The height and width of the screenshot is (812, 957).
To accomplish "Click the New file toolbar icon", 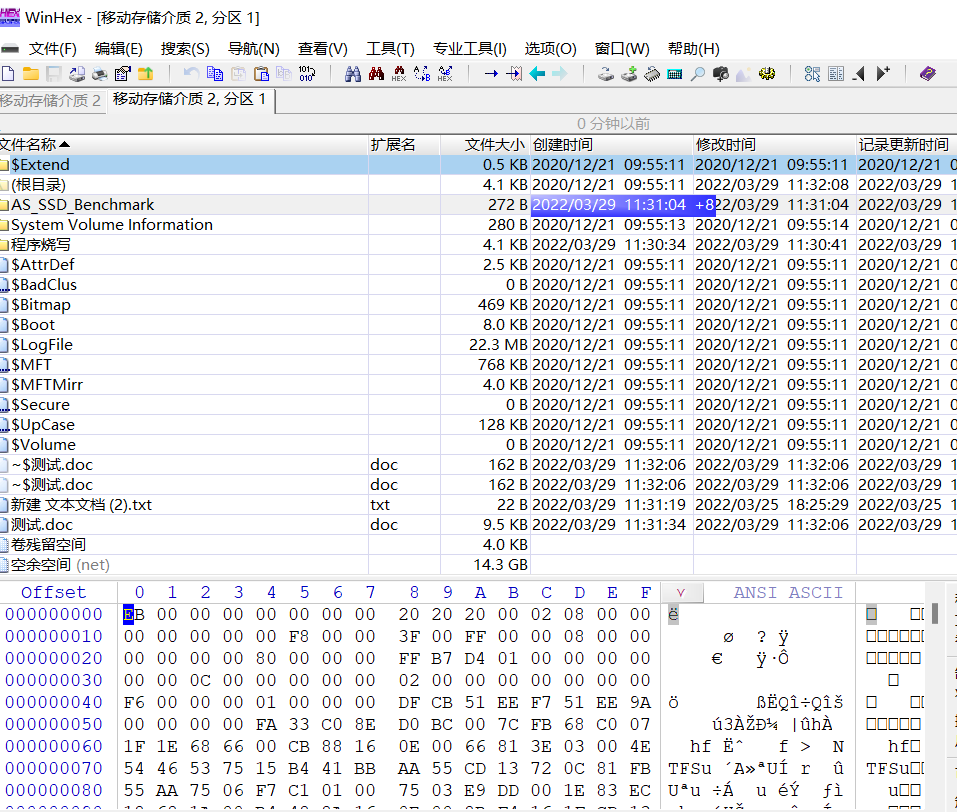I will click(x=8, y=74).
